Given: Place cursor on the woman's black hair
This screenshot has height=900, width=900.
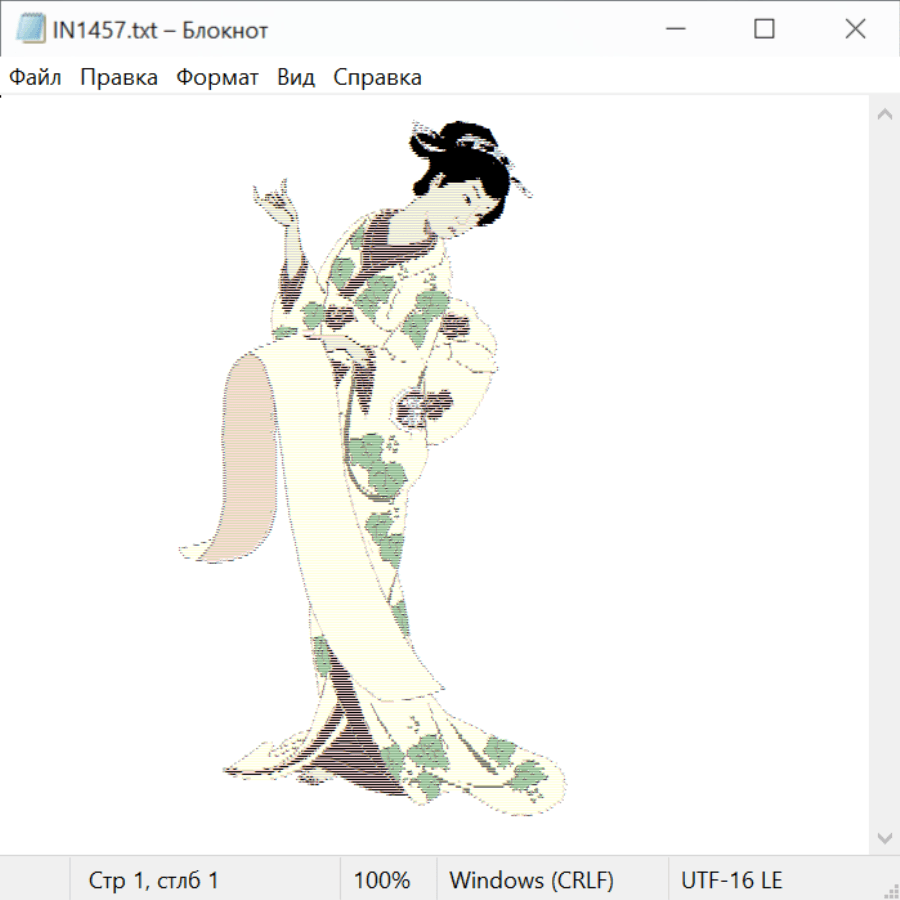Looking at the screenshot, I should pos(465,150).
